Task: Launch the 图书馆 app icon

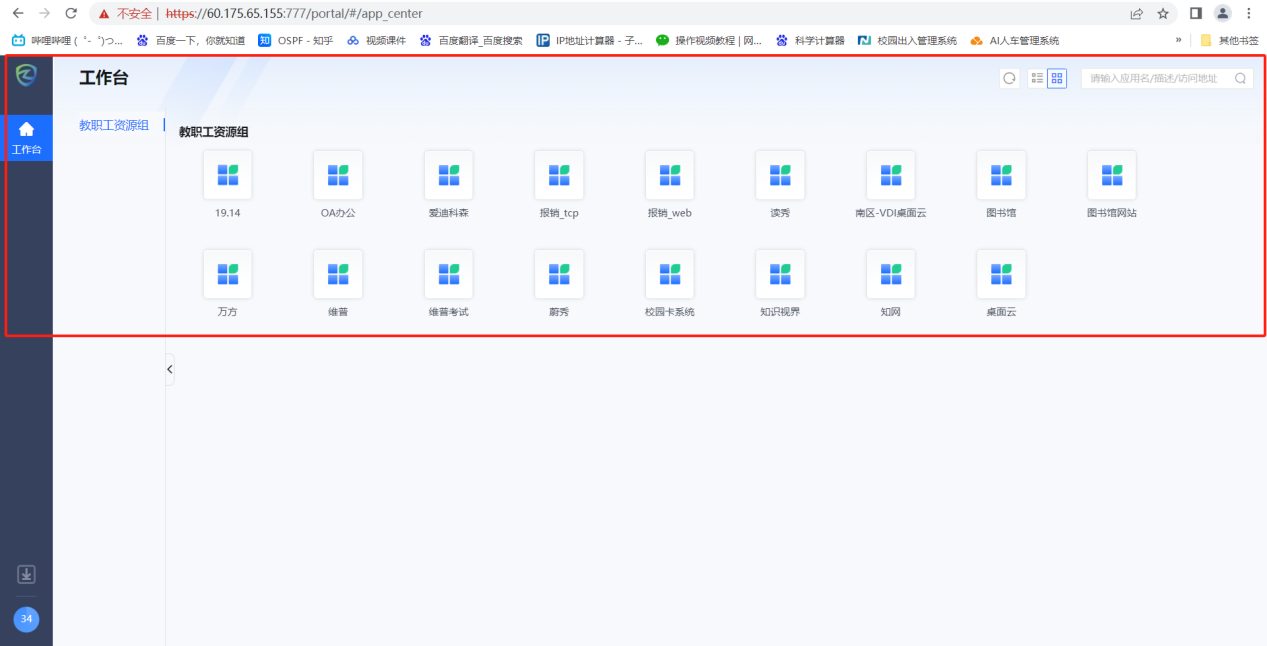Action: click(x=1001, y=176)
